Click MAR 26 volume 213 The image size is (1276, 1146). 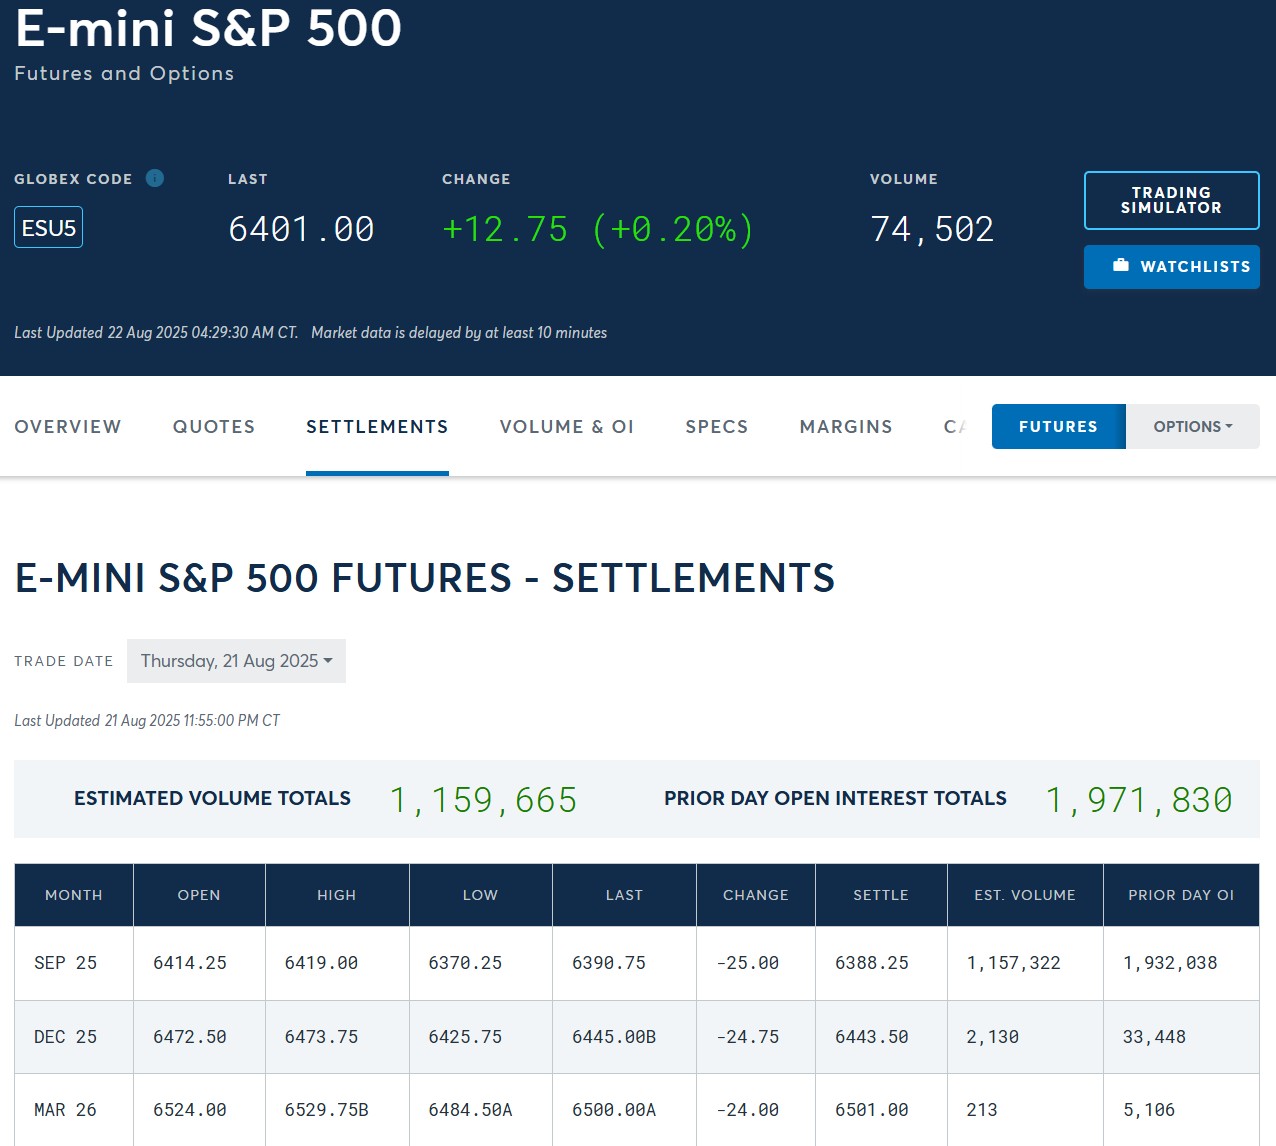pyautogui.click(x=982, y=1110)
